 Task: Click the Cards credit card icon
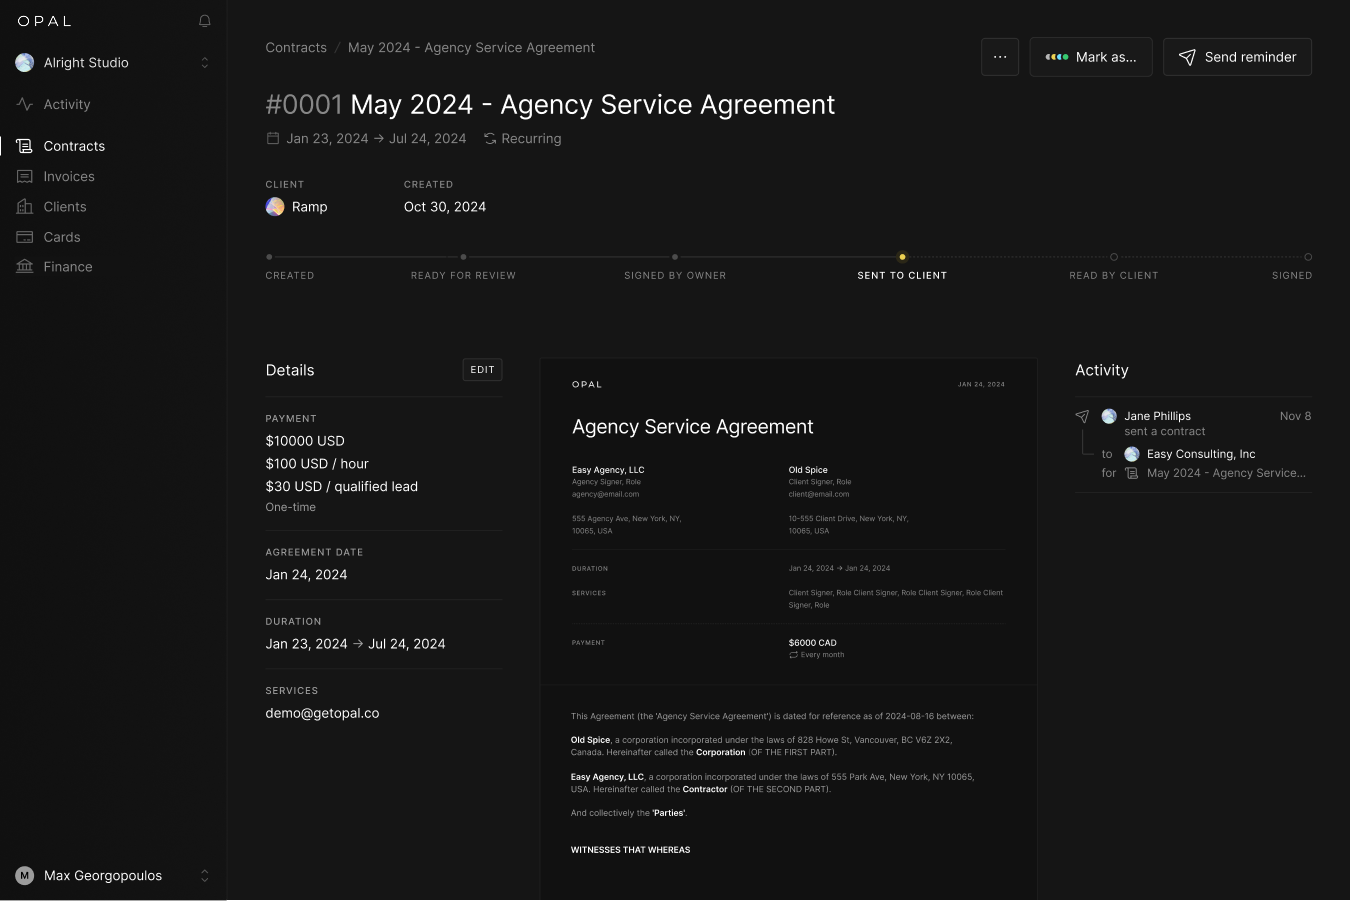coord(25,237)
